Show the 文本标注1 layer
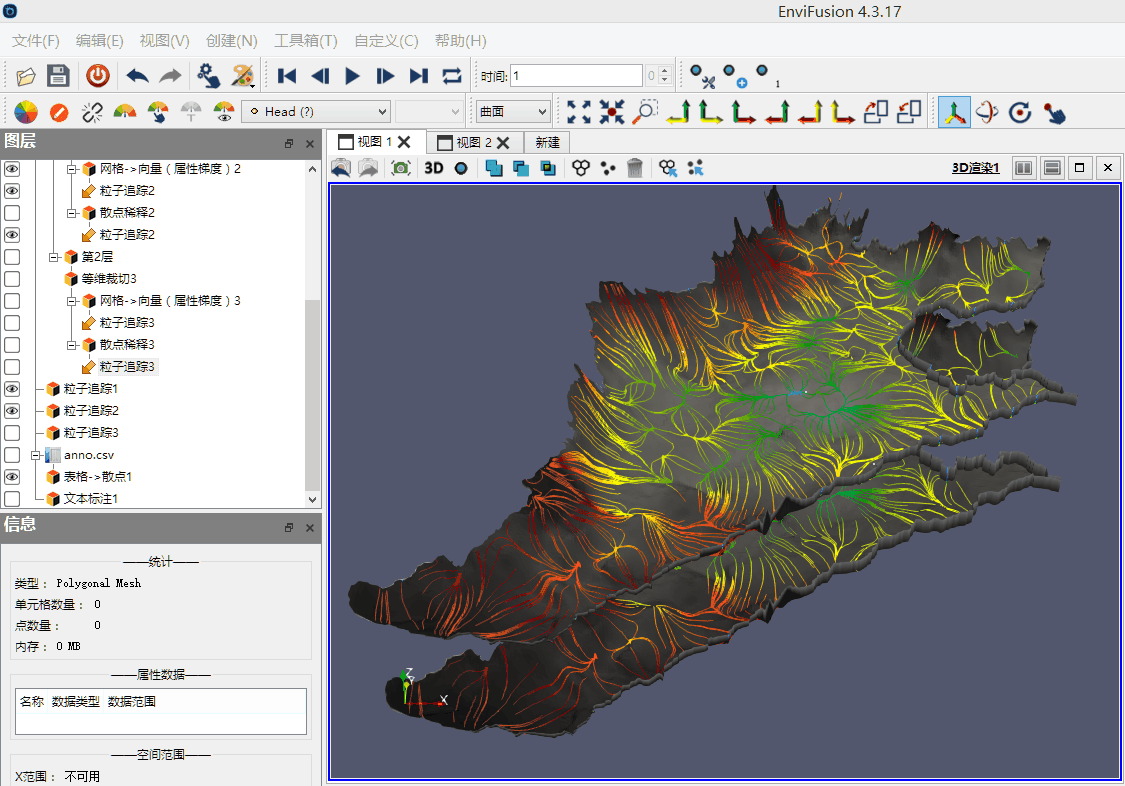This screenshot has width=1125, height=786. pos(12,498)
